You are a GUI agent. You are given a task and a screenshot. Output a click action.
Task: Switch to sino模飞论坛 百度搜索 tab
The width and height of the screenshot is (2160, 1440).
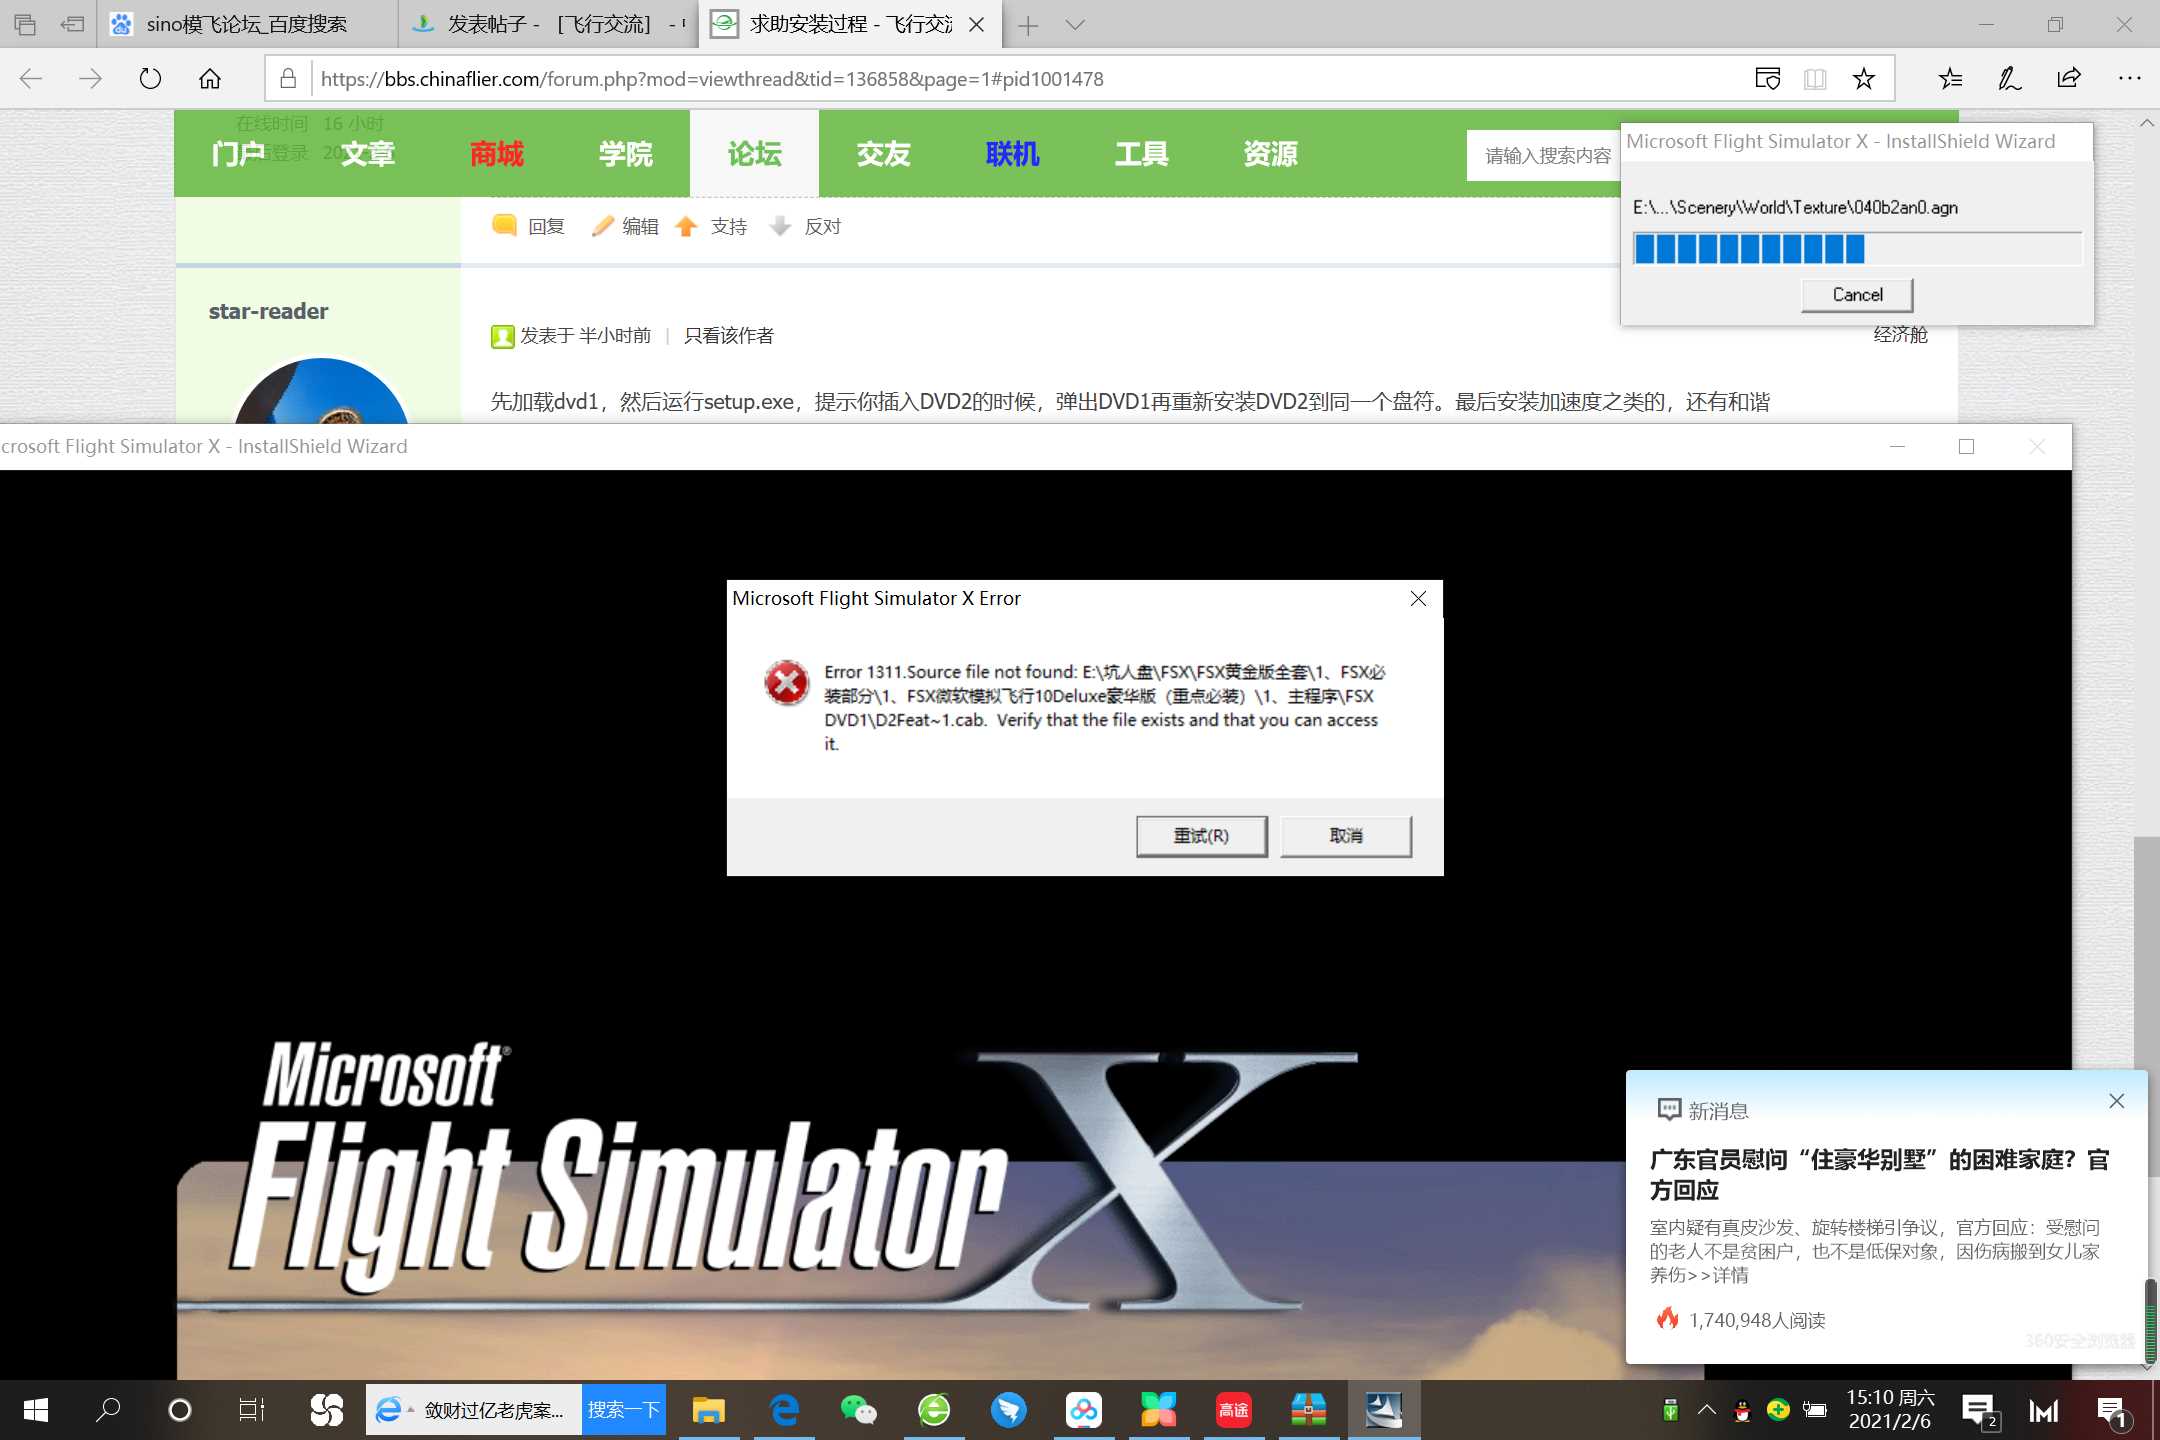[247, 24]
